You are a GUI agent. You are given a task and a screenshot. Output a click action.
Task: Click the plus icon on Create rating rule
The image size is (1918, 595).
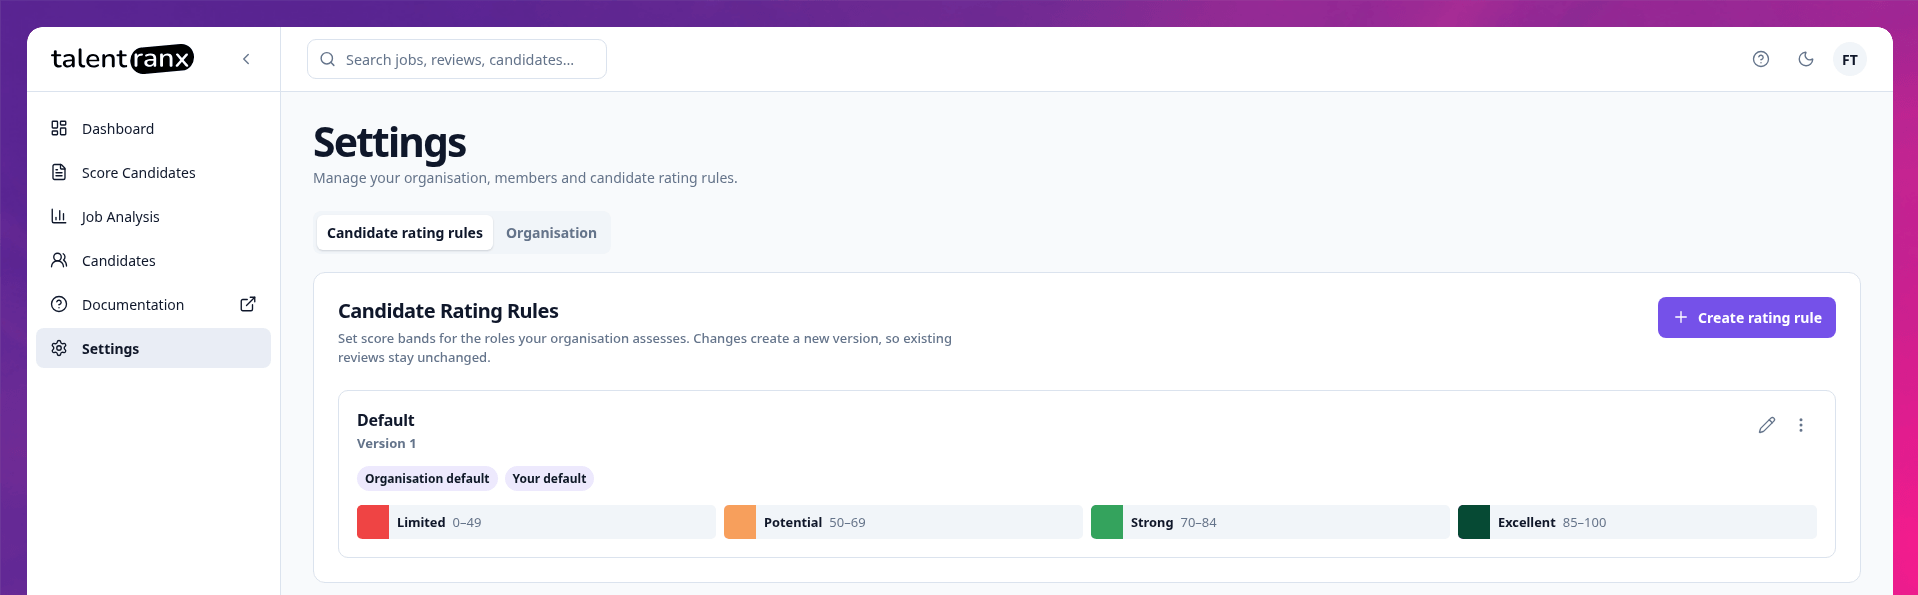point(1681,317)
